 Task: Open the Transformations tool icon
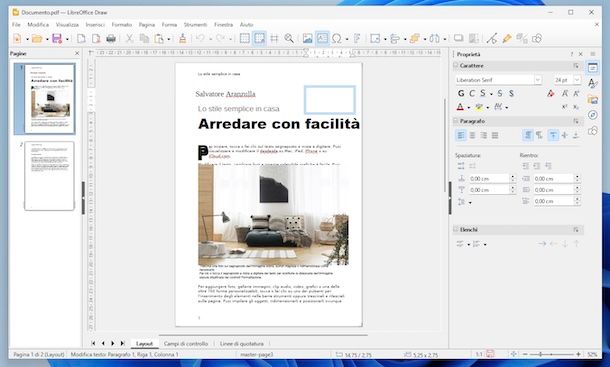click(x=375, y=39)
